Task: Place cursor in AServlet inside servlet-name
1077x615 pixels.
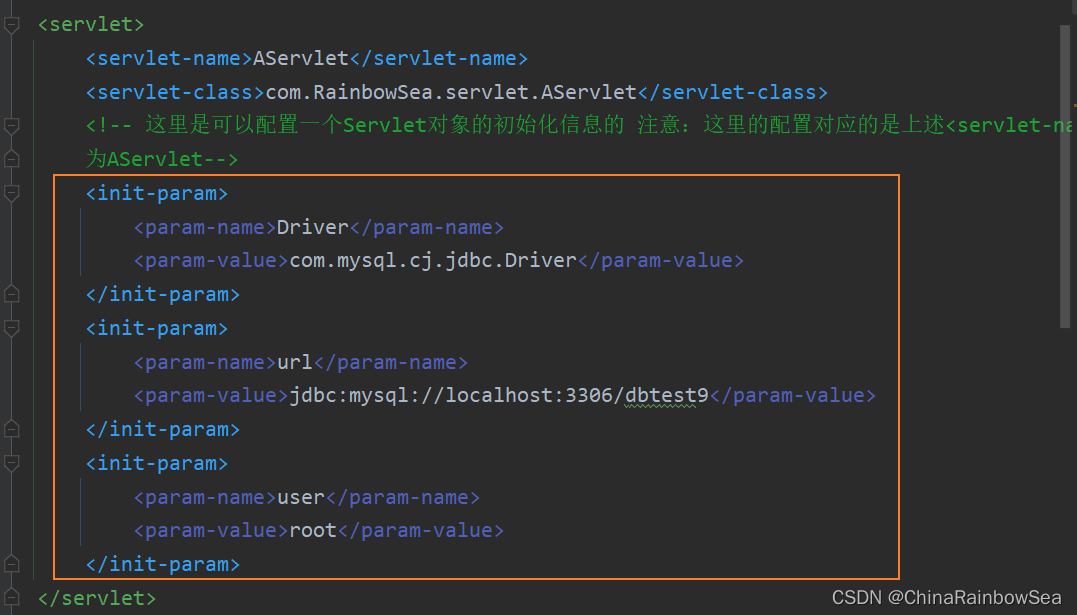Action: (x=301, y=58)
